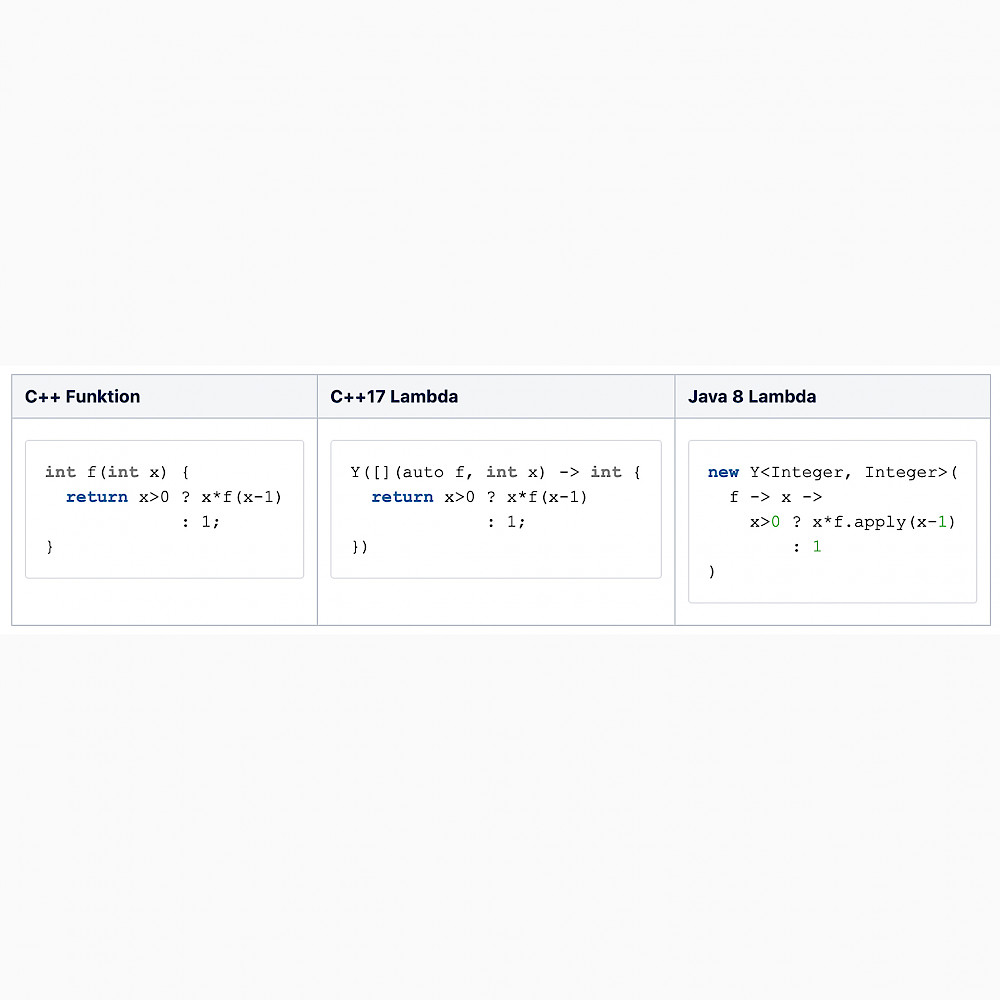Click the return keyword in C++ Funktion code
1000x1000 pixels.
pos(97,497)
